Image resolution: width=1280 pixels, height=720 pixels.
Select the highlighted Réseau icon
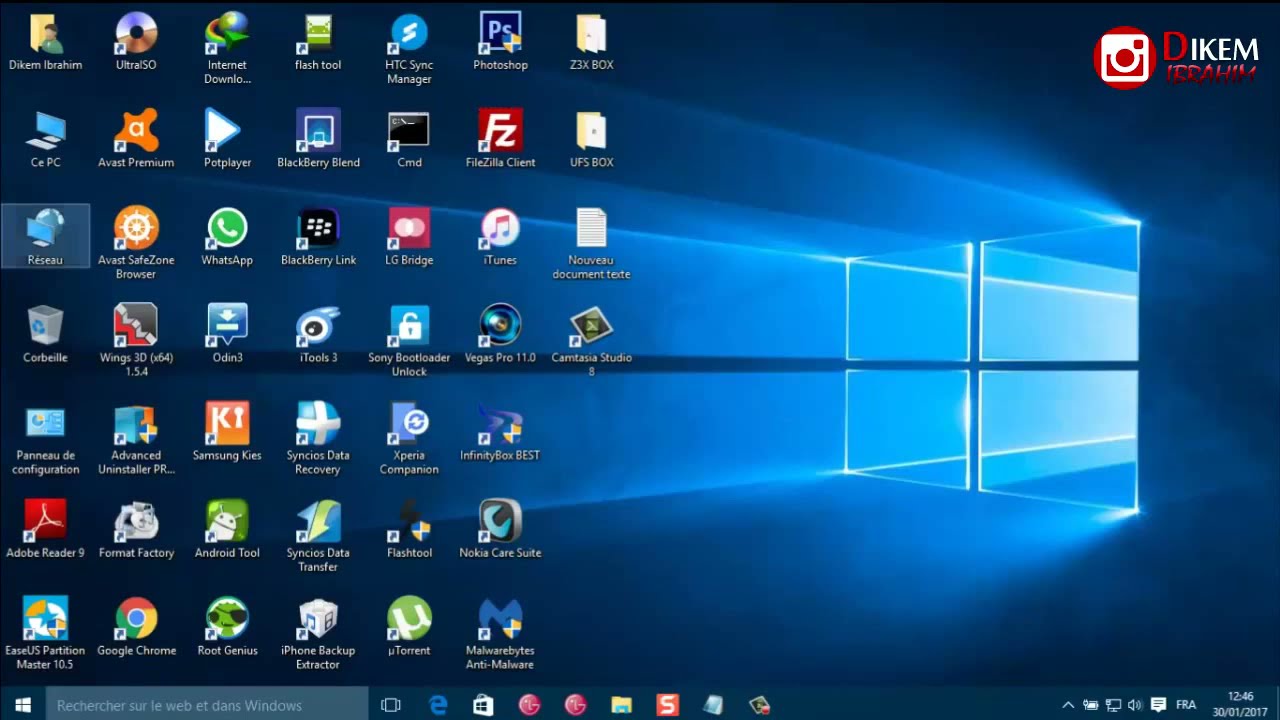(45, 236)
